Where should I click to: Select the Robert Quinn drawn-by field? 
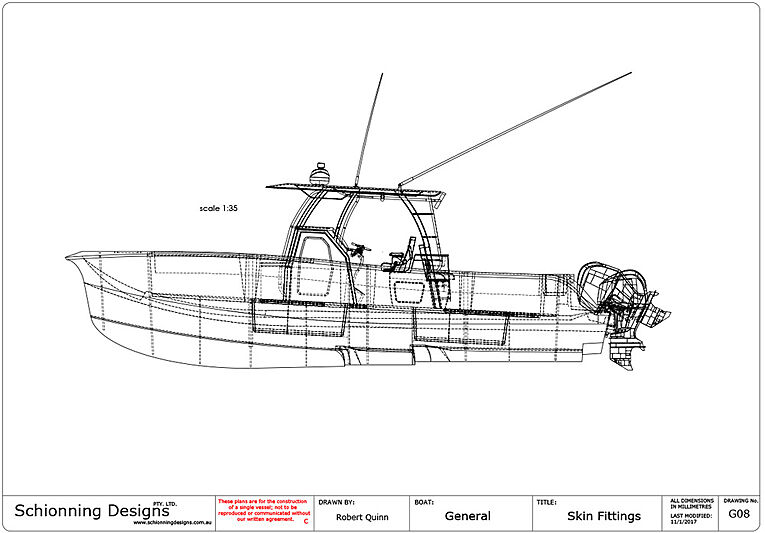click(362, 517)
